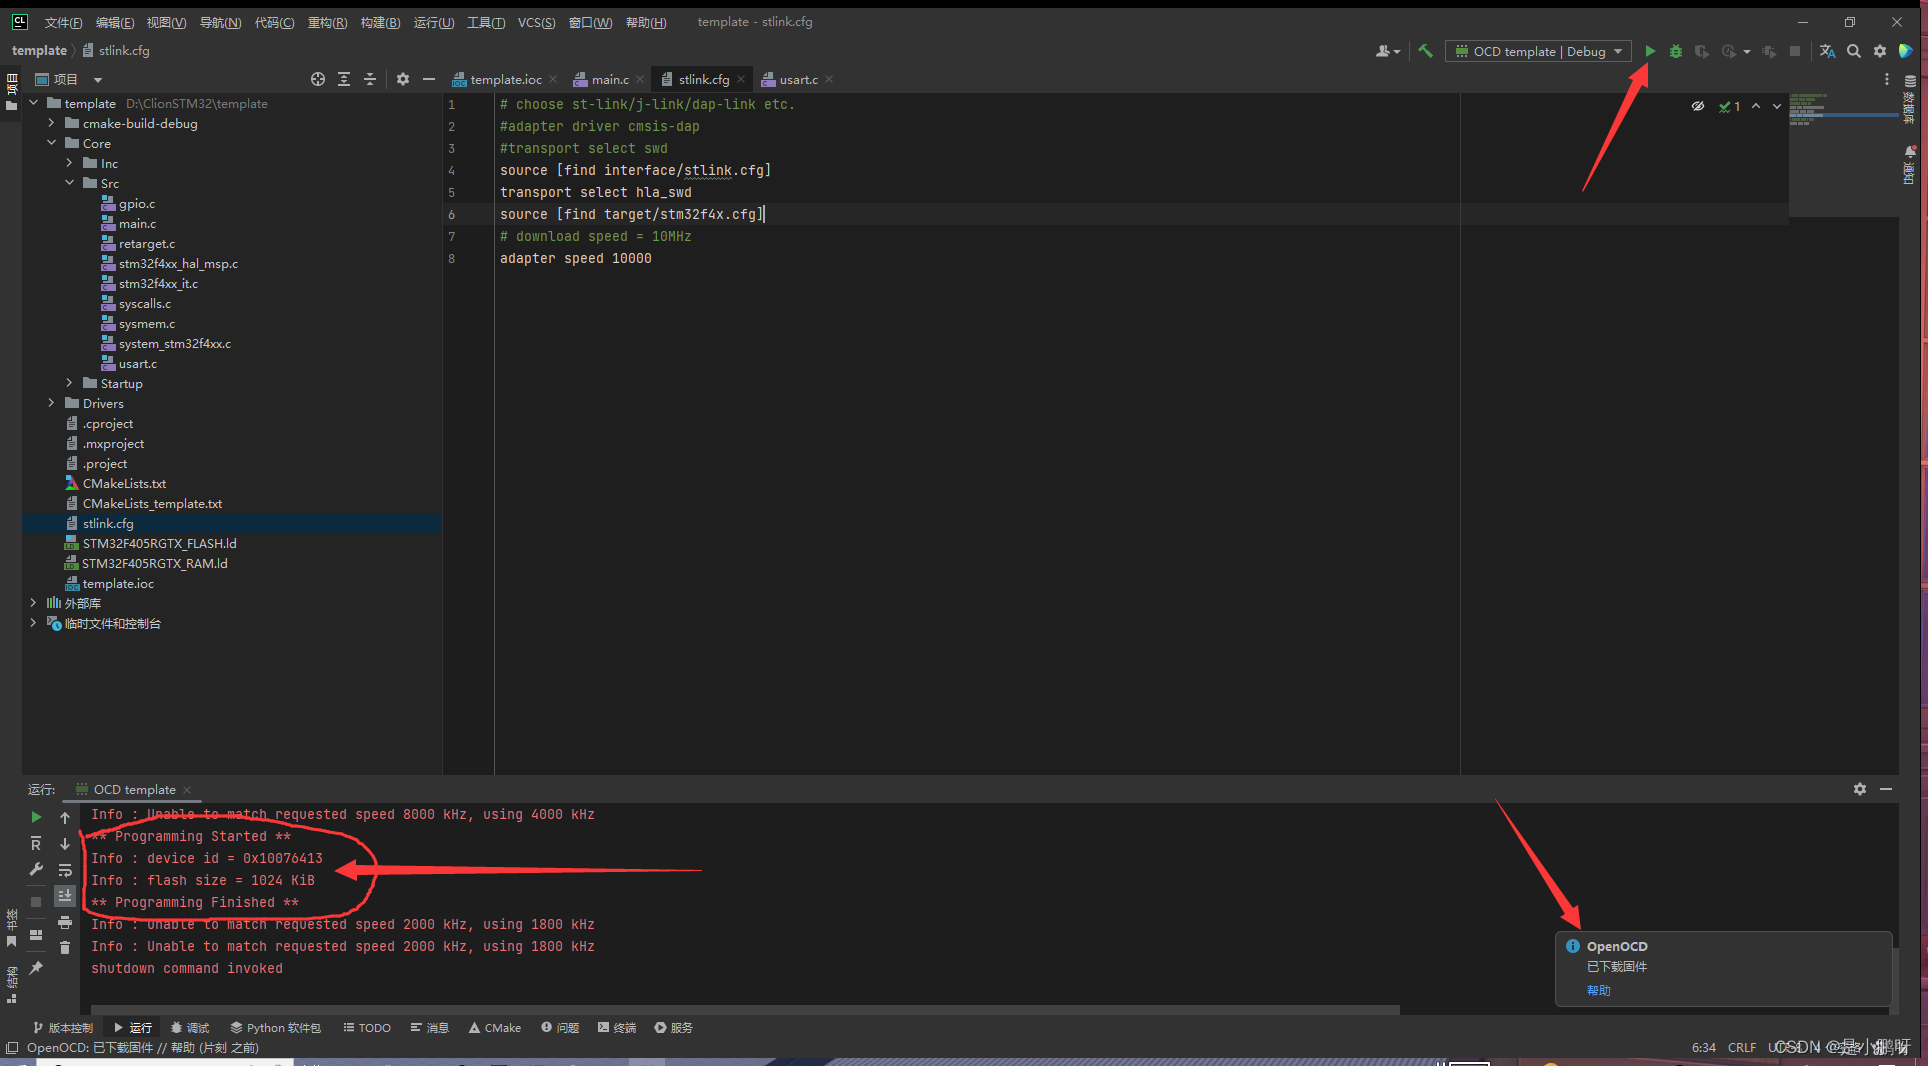This screenshot has height=1066, width=1928.
Task: Open run panel settings gear
Action: [x=1860, y=789]
